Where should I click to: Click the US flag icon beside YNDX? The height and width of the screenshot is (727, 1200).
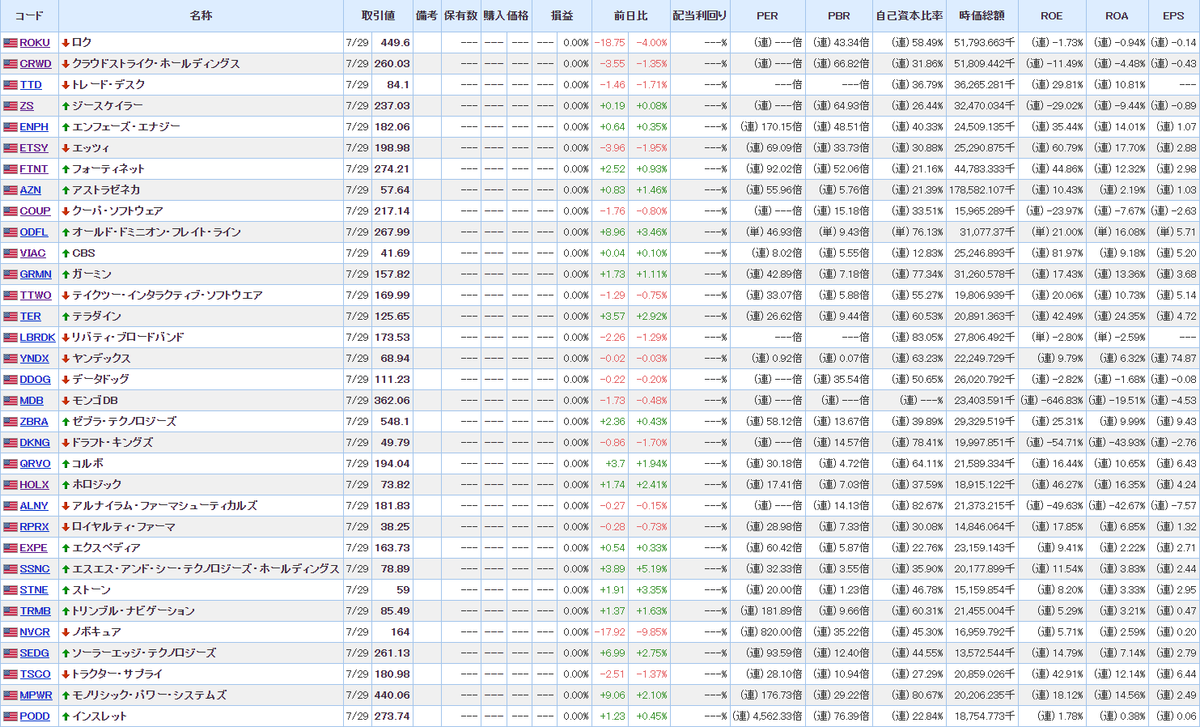pos(10,358)
